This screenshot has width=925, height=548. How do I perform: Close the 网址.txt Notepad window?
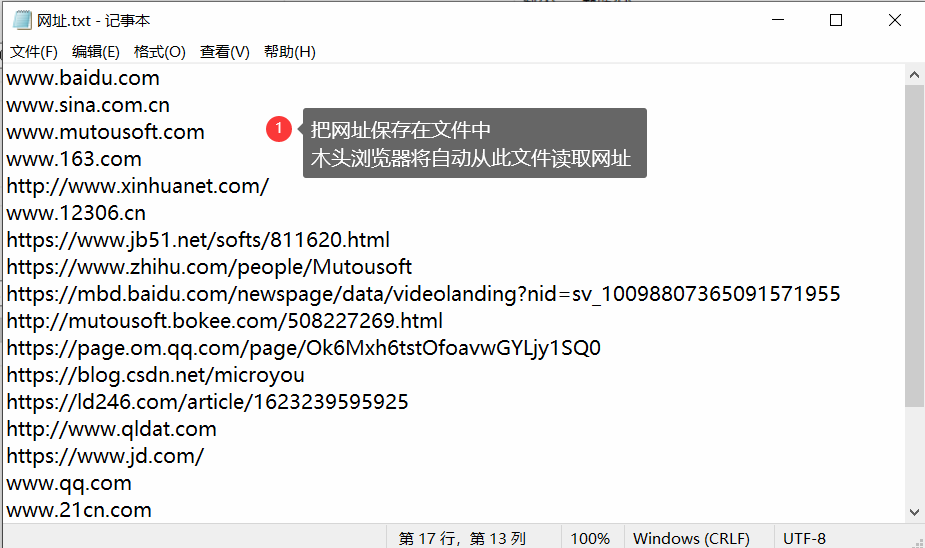pyautogui.click(x=894, y=20)
